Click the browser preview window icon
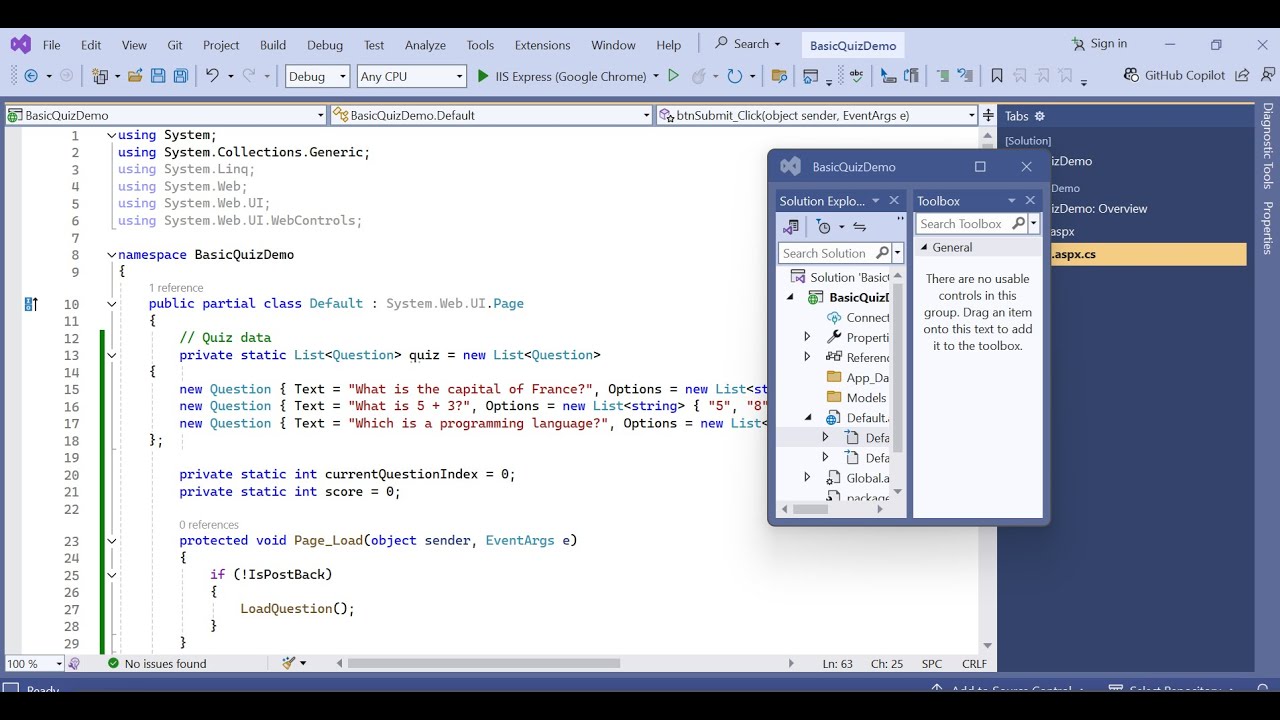The height and width of the screenshot is (720, 1280). click(x=810, y=76)
